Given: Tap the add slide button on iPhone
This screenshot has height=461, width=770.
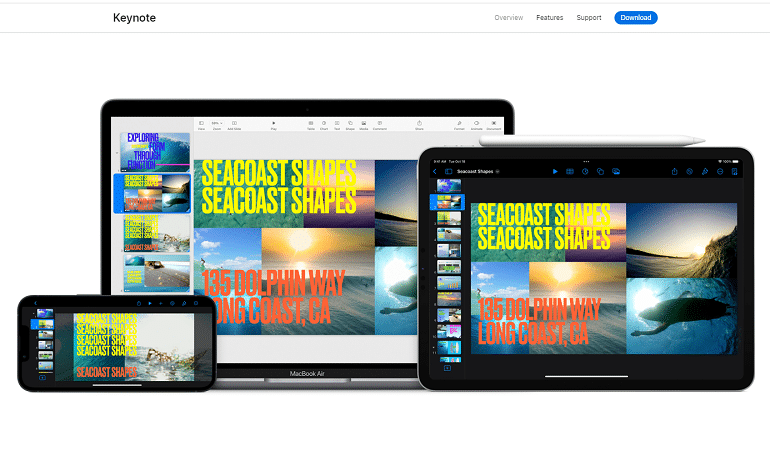Looking at the screenshot, I should click(x=42, y=378).
